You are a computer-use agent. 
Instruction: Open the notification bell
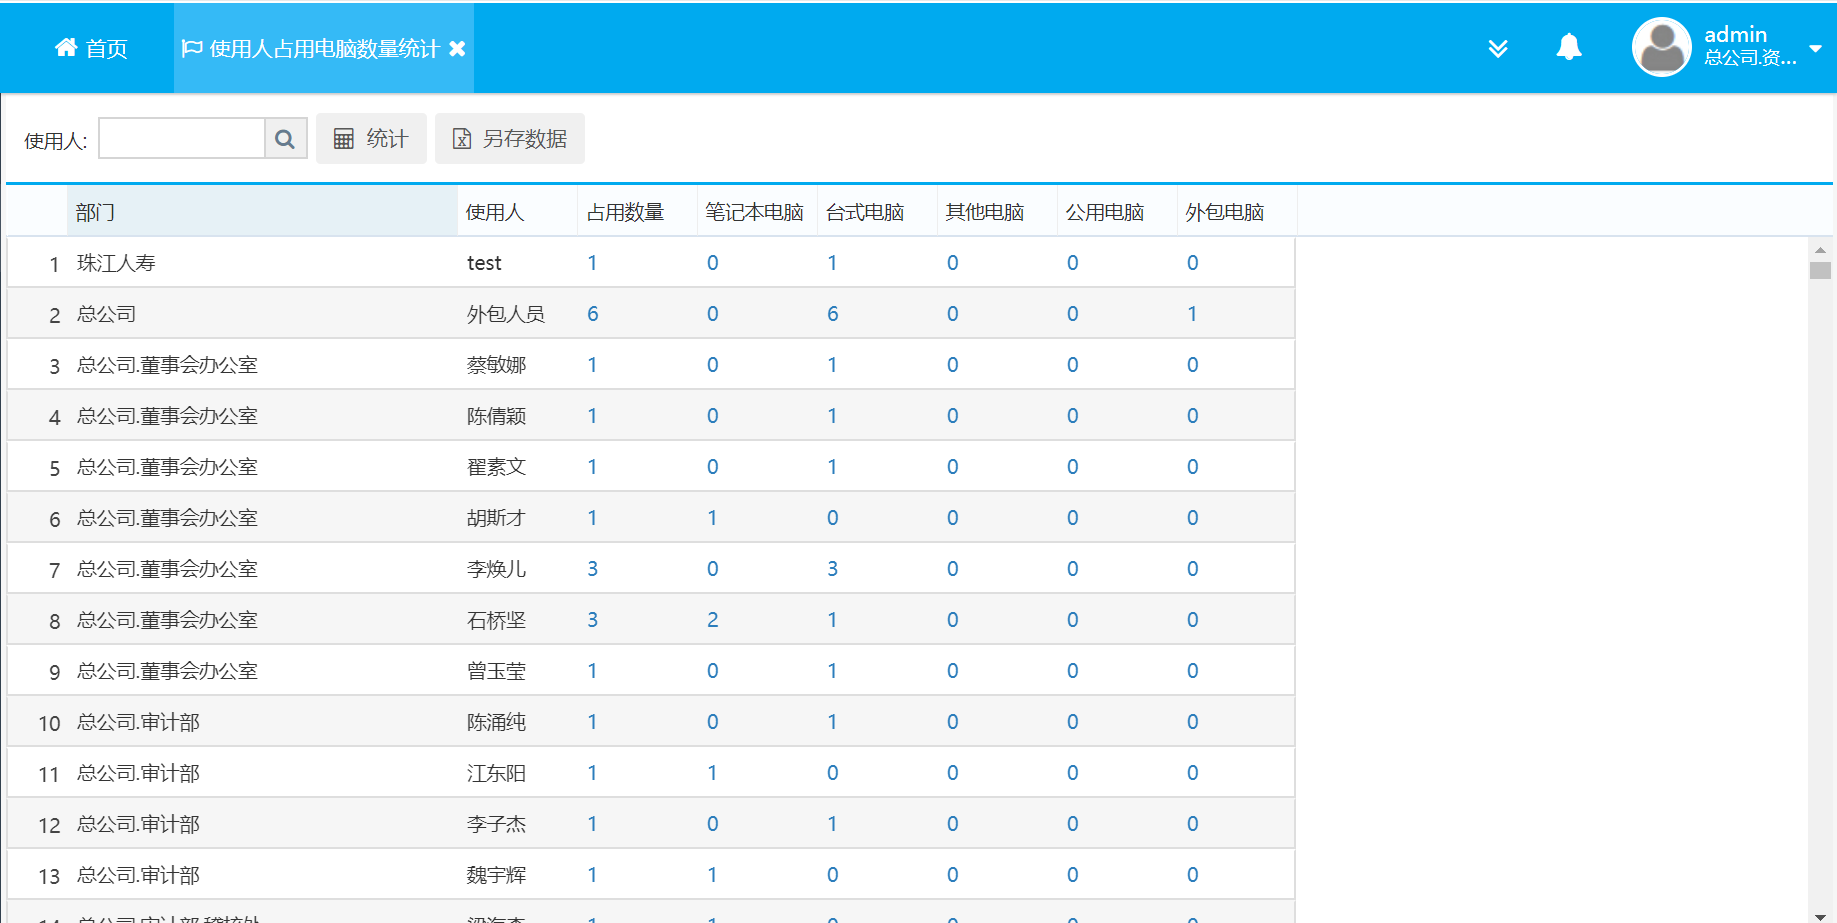(1568, 48)
